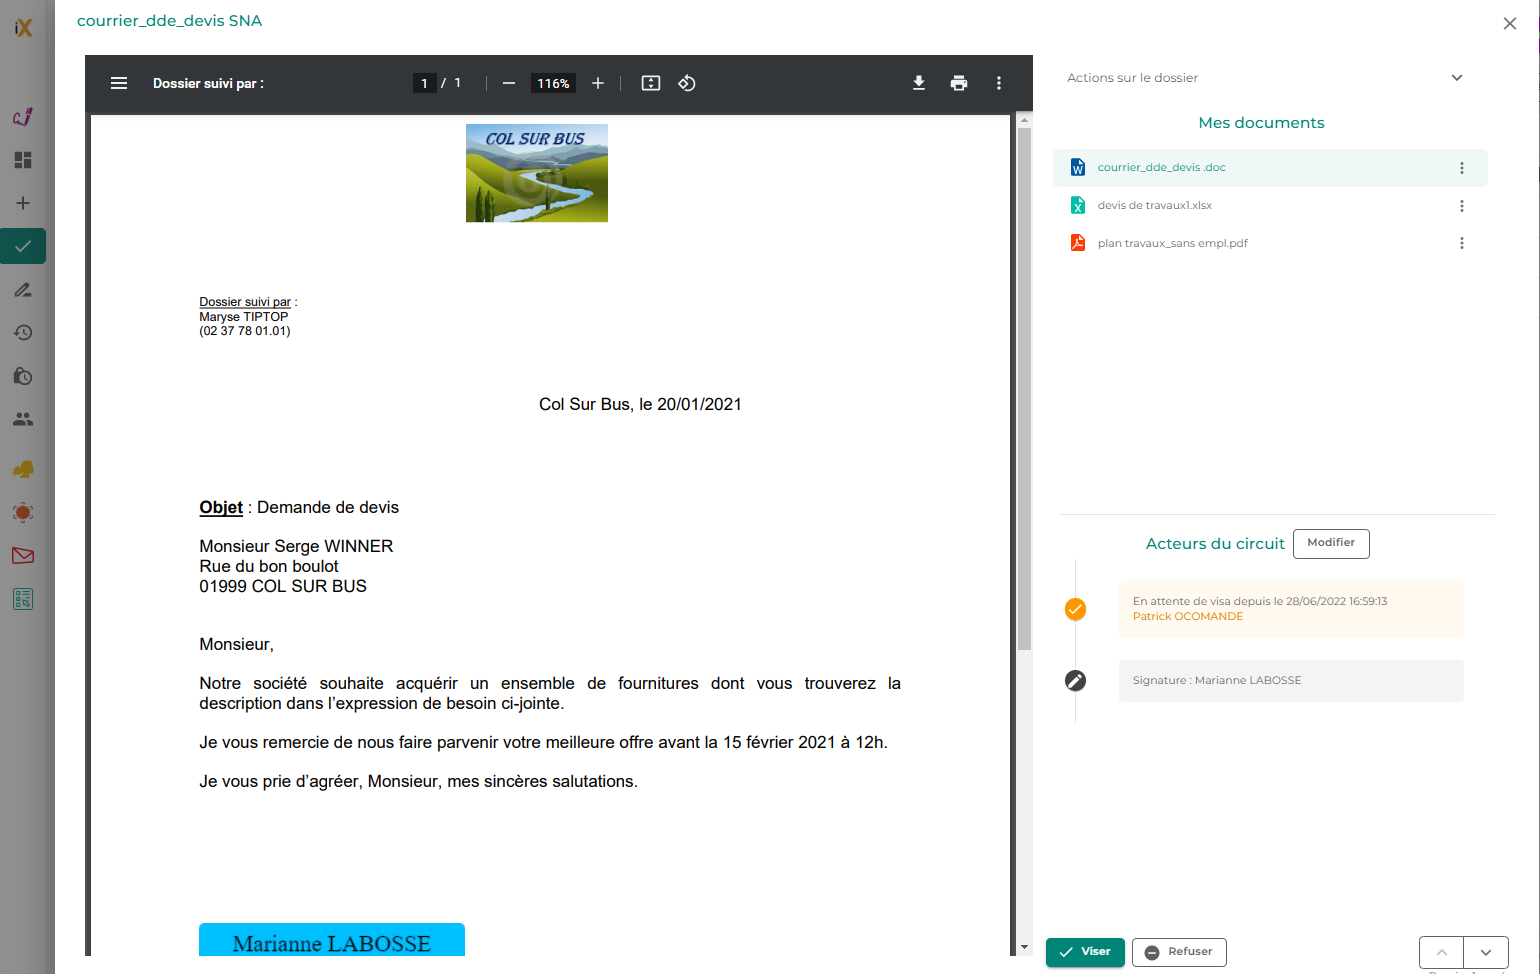Go to previous dossier with up chevron
Viewport: 1540px width, 974px height.
pos(1441,953)
